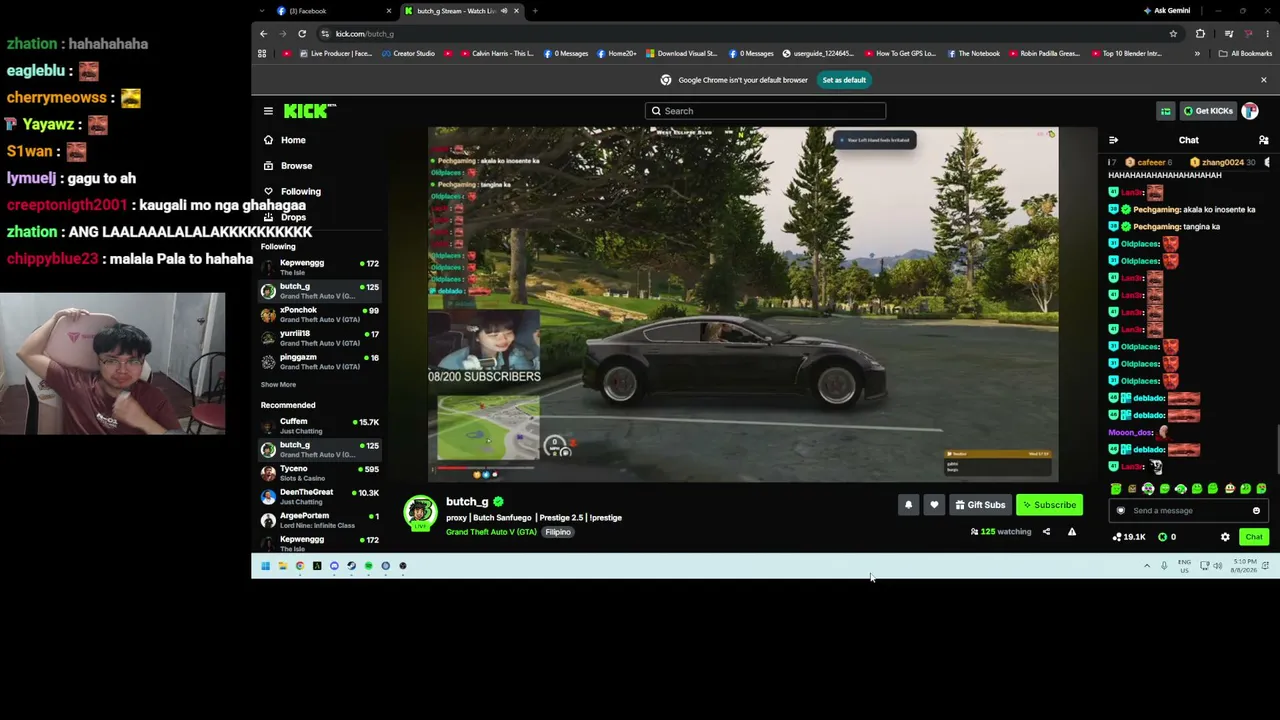Screen dimensions: 1280x720
Task: Open the green leaderboard icon beside Get KICKs
Action: coord(1165,111)
